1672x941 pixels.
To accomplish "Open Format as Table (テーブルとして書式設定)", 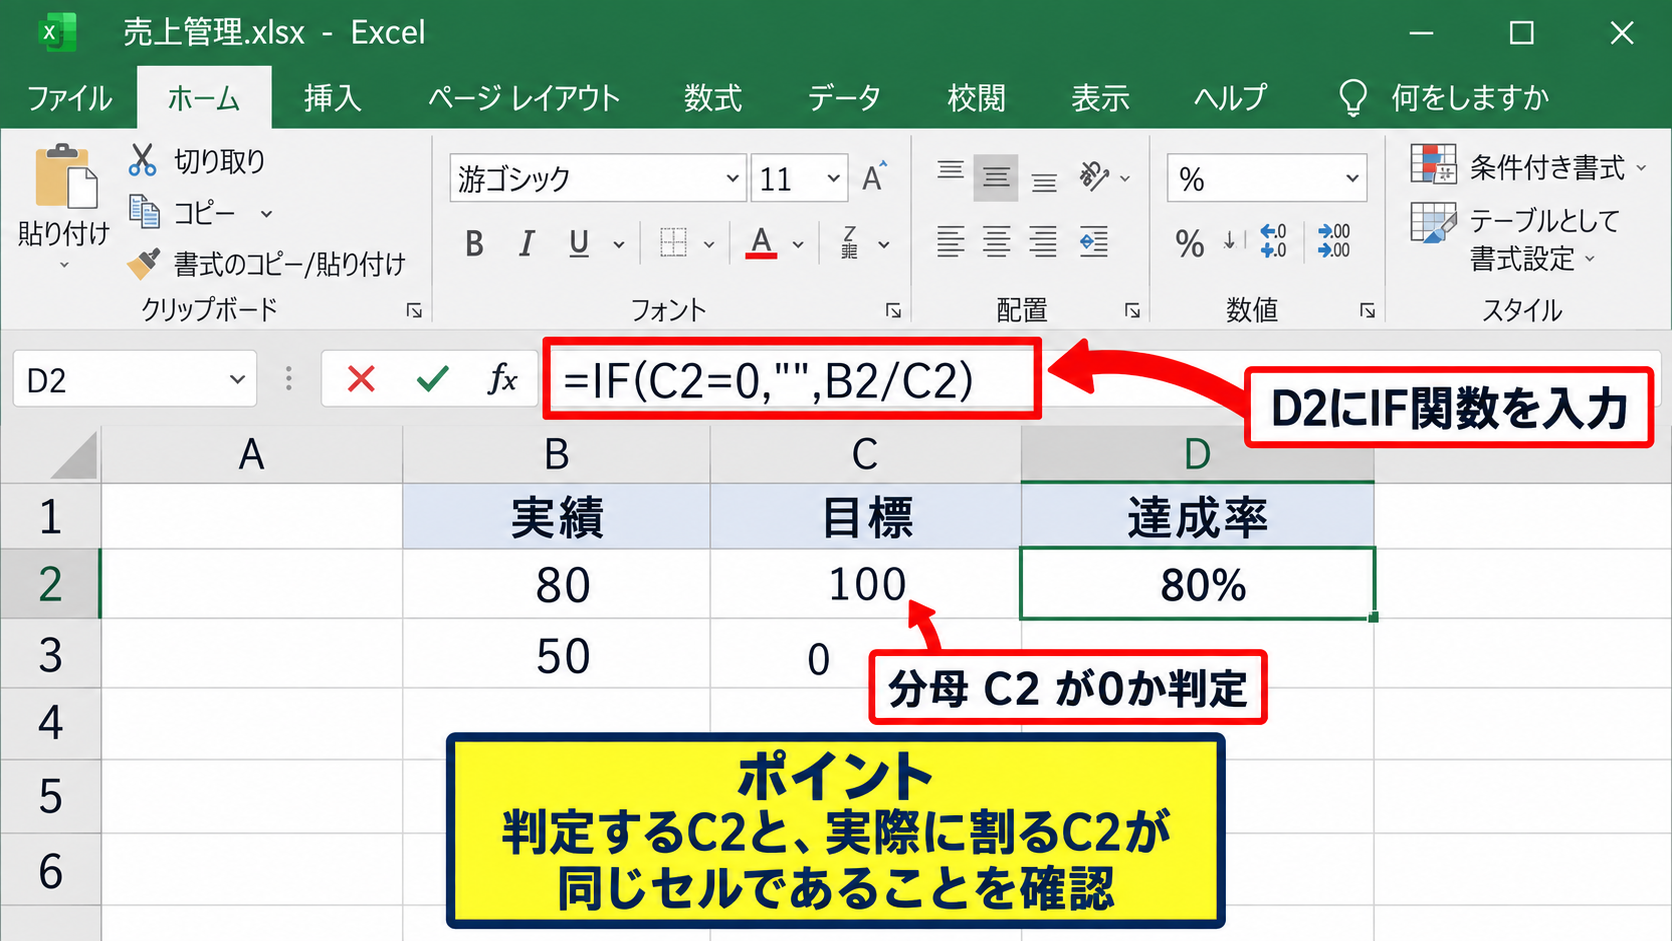I will click(1514, 238).
